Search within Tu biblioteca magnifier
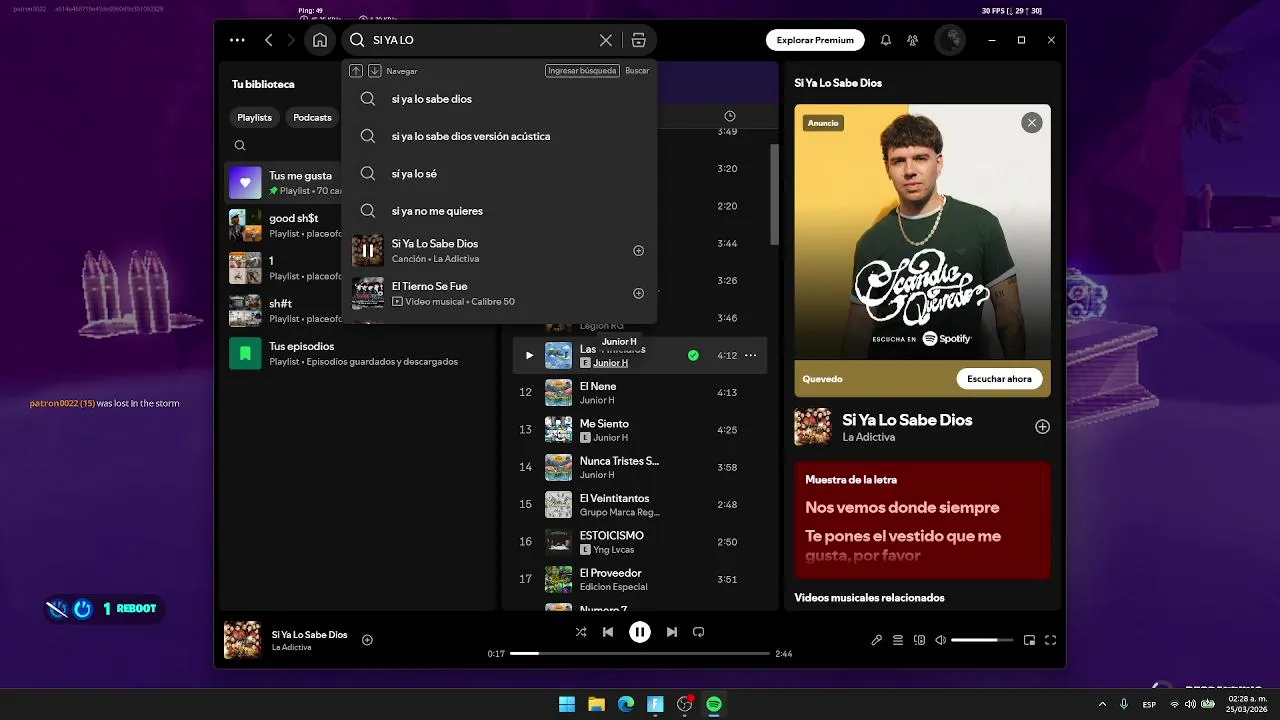This screenshot has height=720, width=1280. (240, 146)
